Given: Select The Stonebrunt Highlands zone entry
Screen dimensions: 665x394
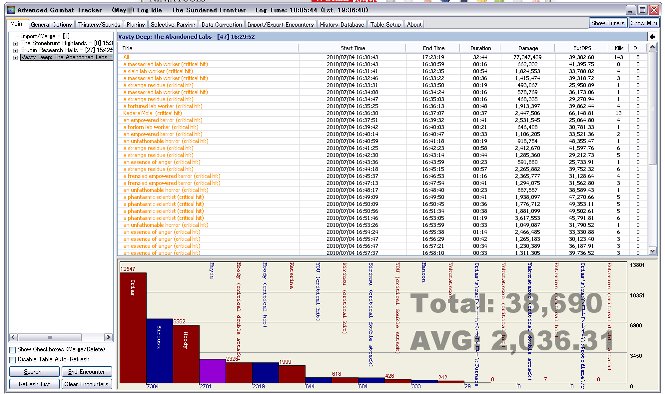Looking at the screenshot, I should tap(67, 43).
